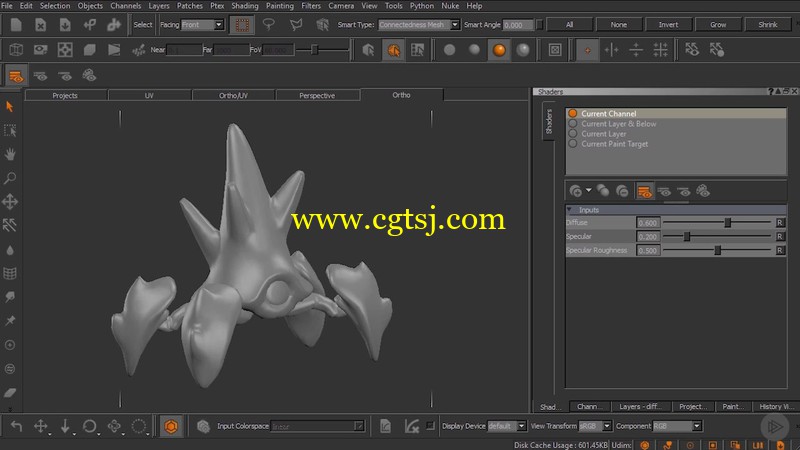Select the Current Channel radio button
The height and width of the screenshot is (450, 800).
(x=573, y=113)
